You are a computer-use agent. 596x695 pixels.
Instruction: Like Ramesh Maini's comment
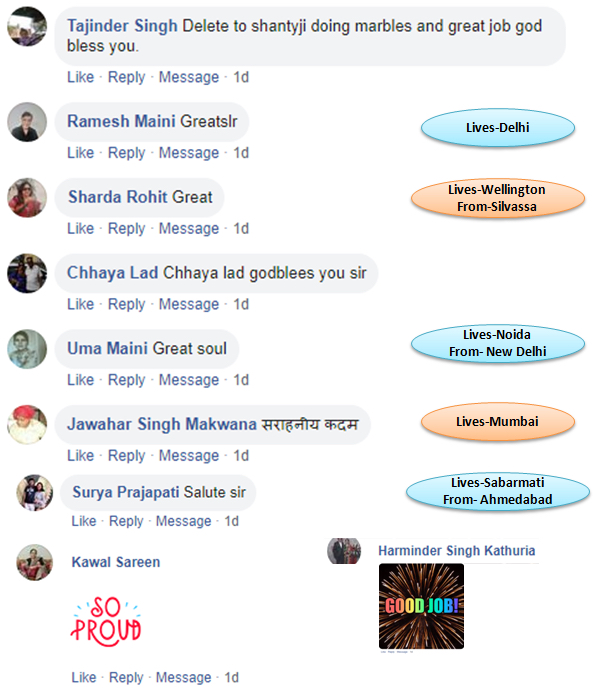click(x=81, y=153)
